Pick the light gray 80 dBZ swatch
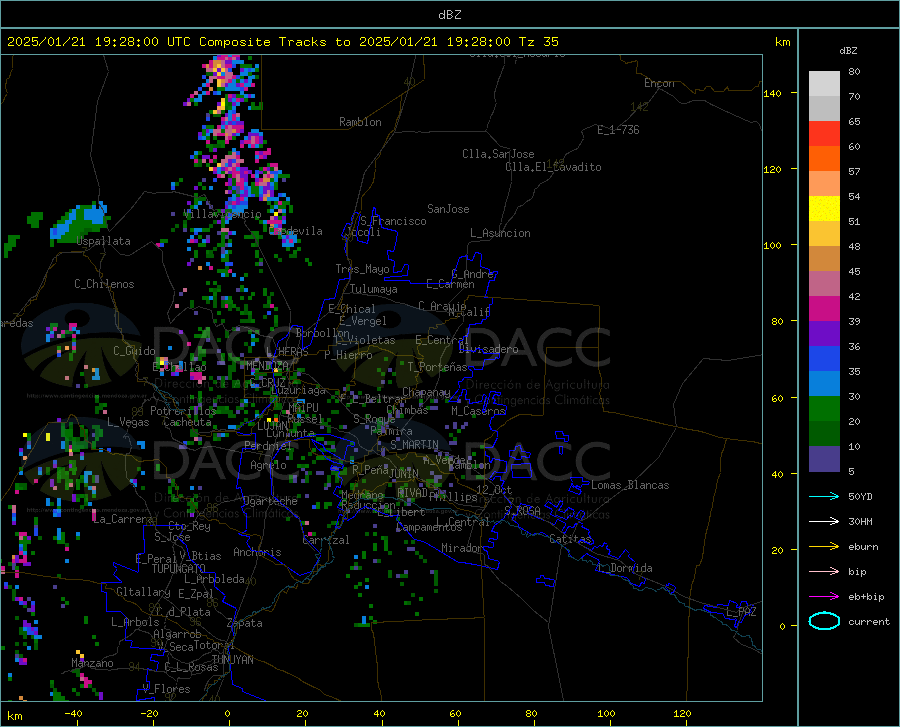Viewport: 900px width, 727px height. point(824,84)
